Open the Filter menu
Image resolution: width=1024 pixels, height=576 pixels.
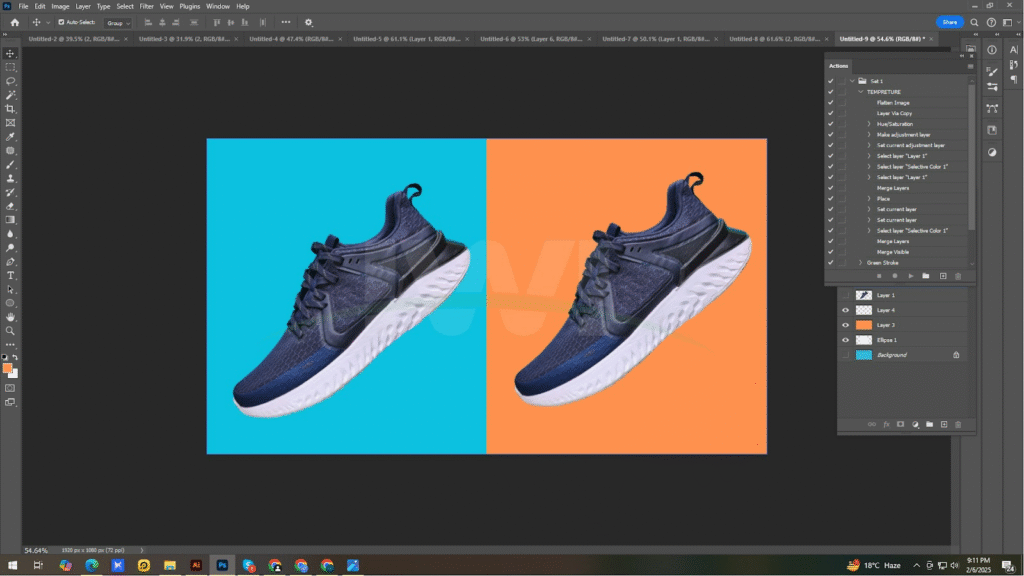pyautogui.click(x=146, y=7)
